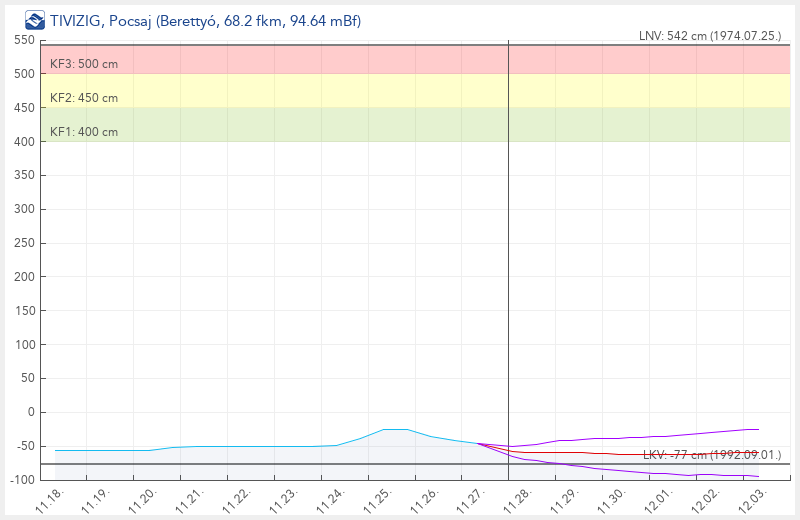Select the KF2: 450 cm label
The image size is (800, 520).
(84, 98)
